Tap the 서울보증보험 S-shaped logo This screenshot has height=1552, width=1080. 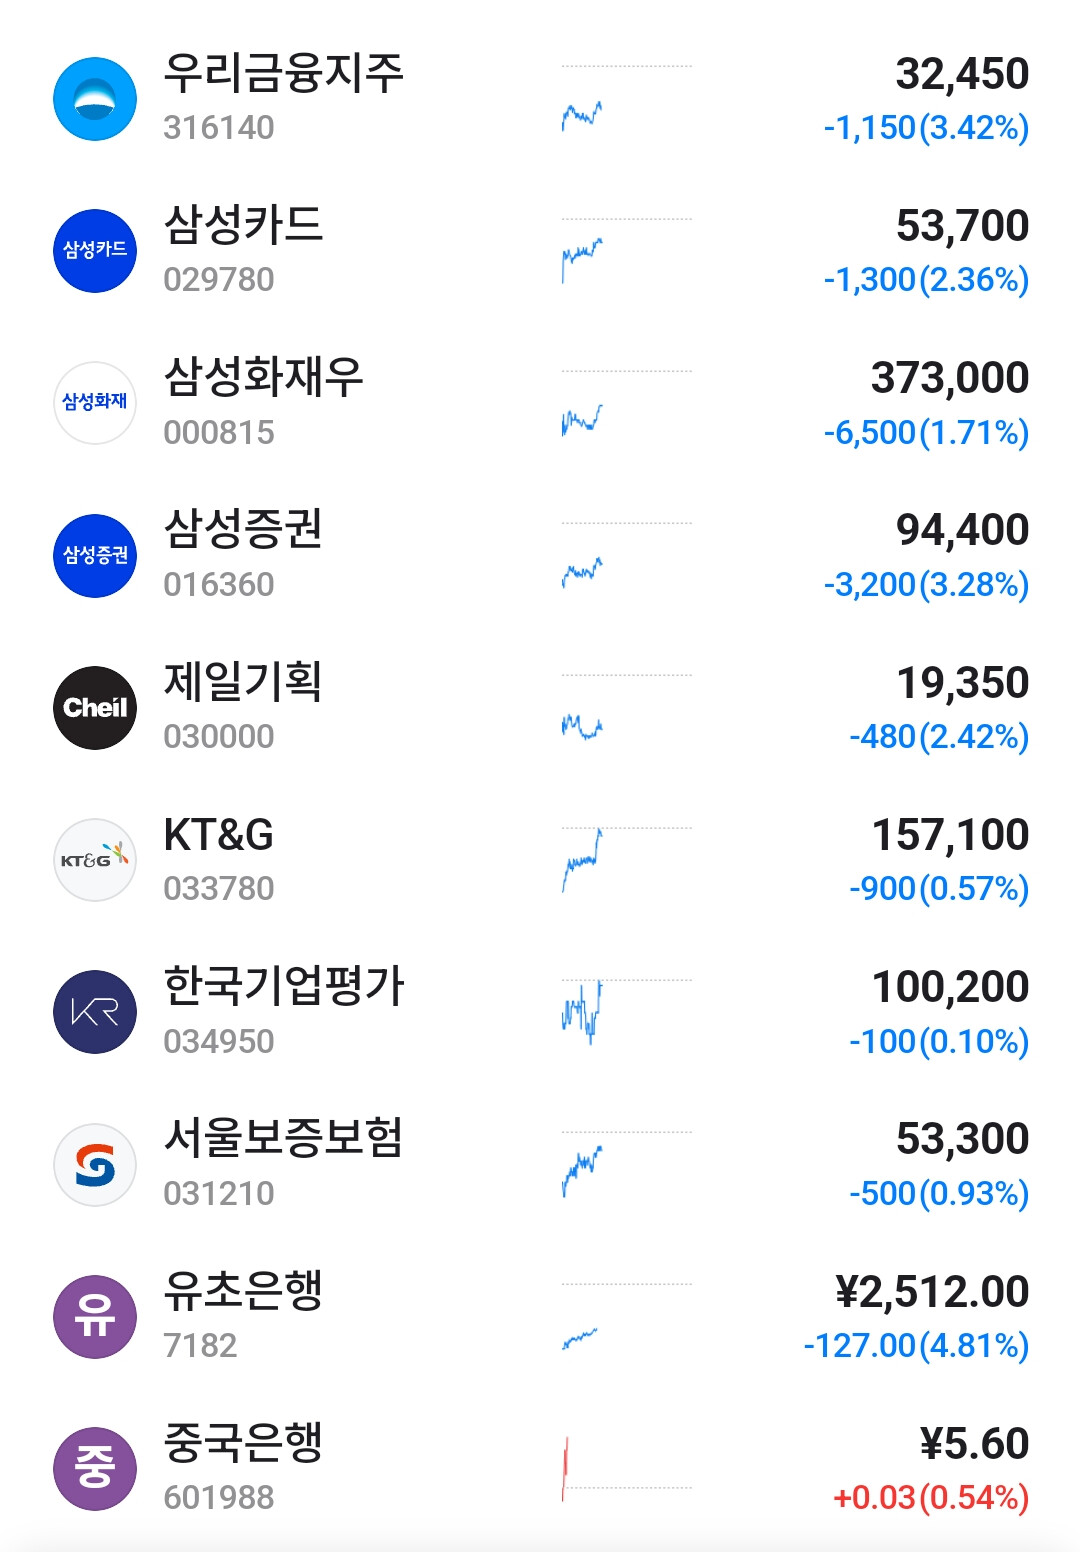pos(95,1165)
